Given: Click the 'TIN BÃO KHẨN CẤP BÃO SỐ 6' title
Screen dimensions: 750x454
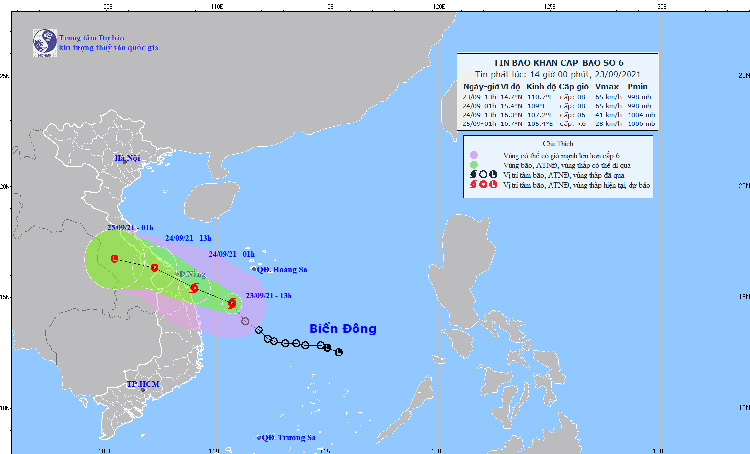Looking at the screenshot, I should (x=558, y=63).
